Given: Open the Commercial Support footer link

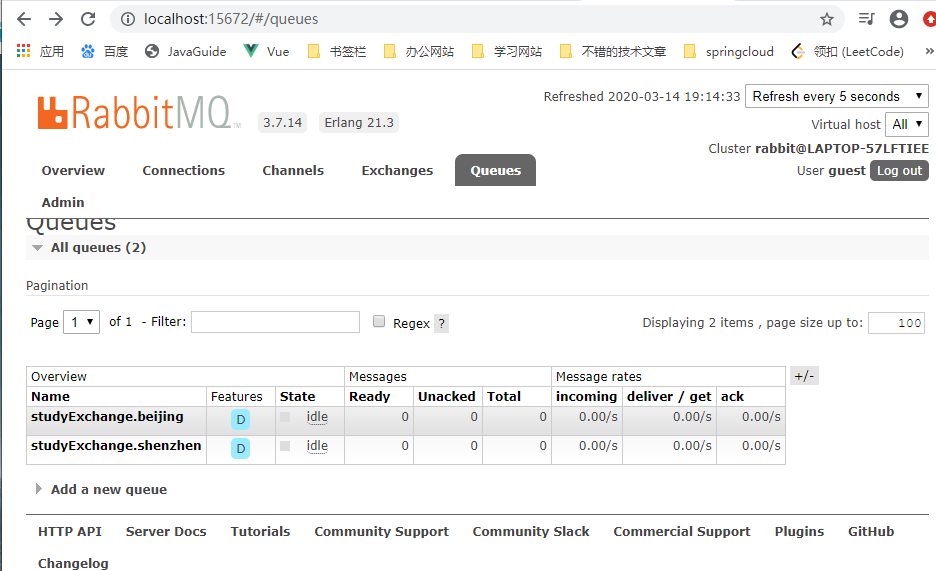Looking at the screenshot, I should pyautogui.click(x=682, y=532).
